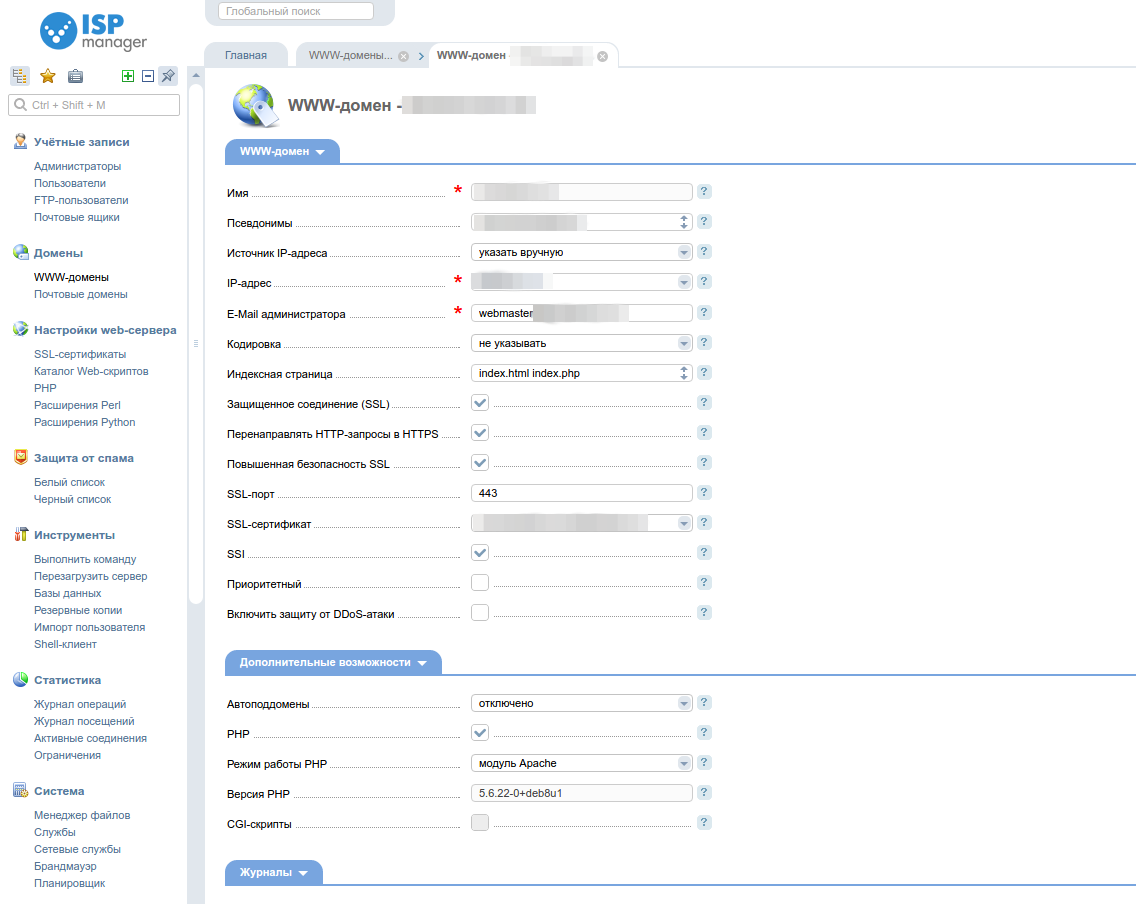Click help icon for SSL-сертификат
This screenshot has width=1136, height=904.
point(703,523)
